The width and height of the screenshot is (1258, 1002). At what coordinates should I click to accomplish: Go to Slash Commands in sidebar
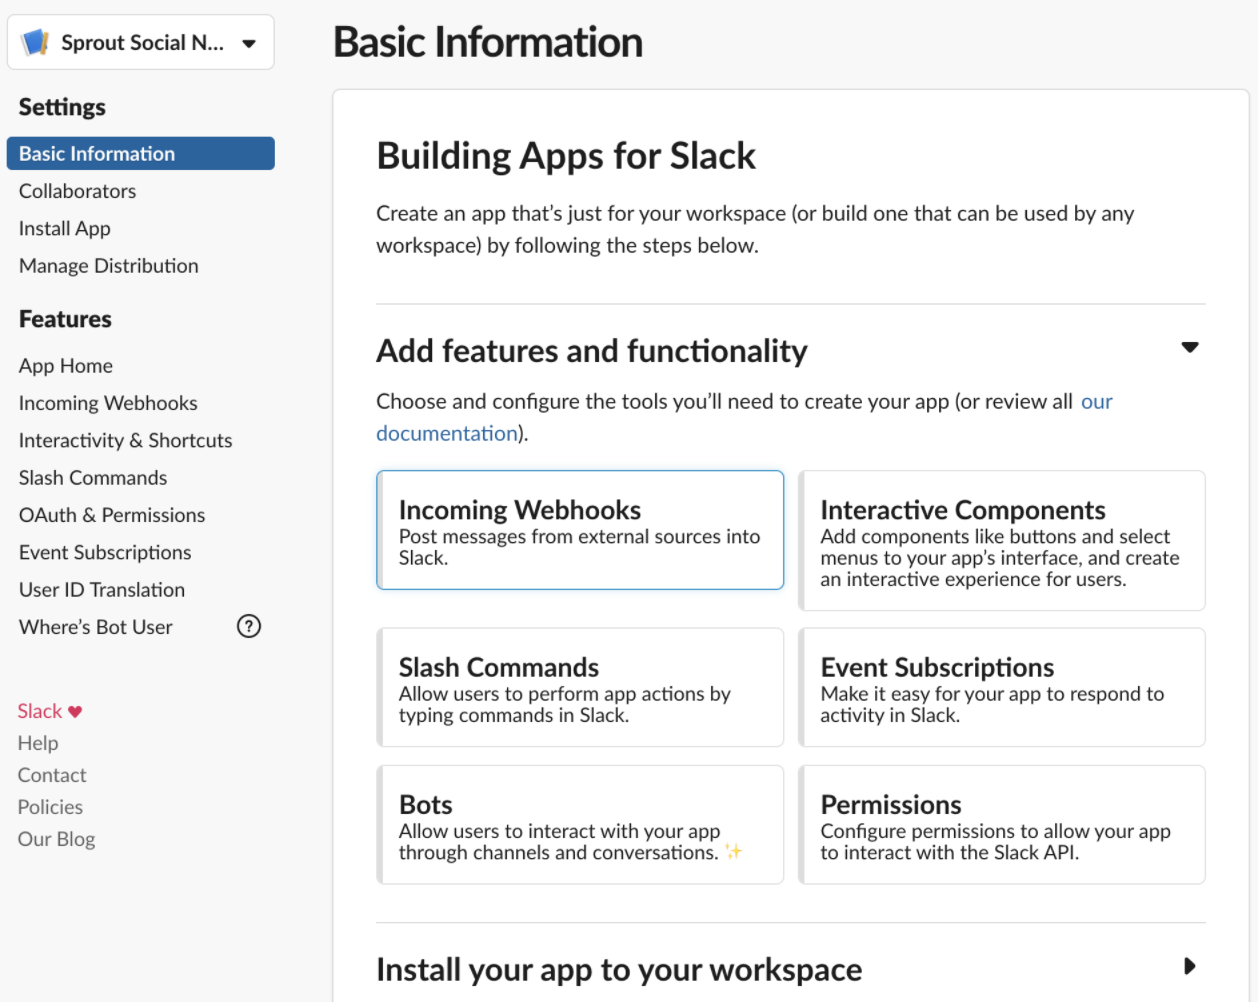click(x=93, y=478)
